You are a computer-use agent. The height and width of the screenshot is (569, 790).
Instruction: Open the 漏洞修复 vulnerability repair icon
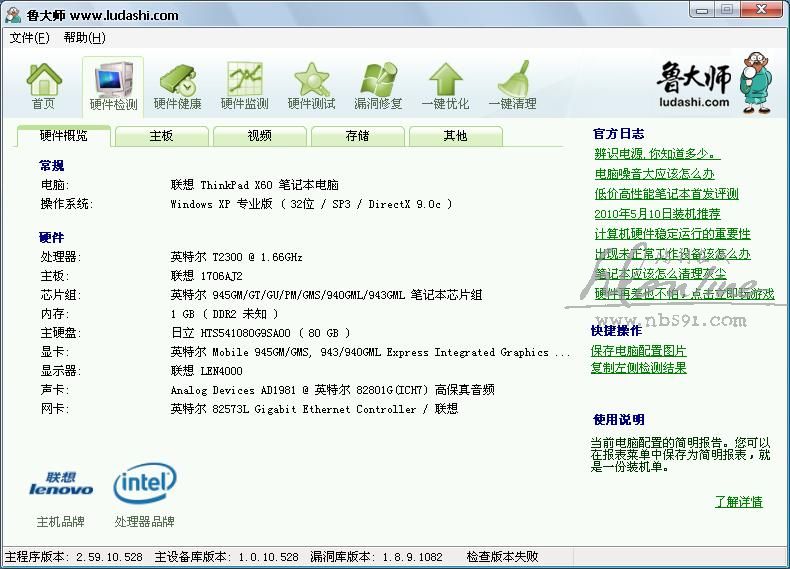(378, 80)
